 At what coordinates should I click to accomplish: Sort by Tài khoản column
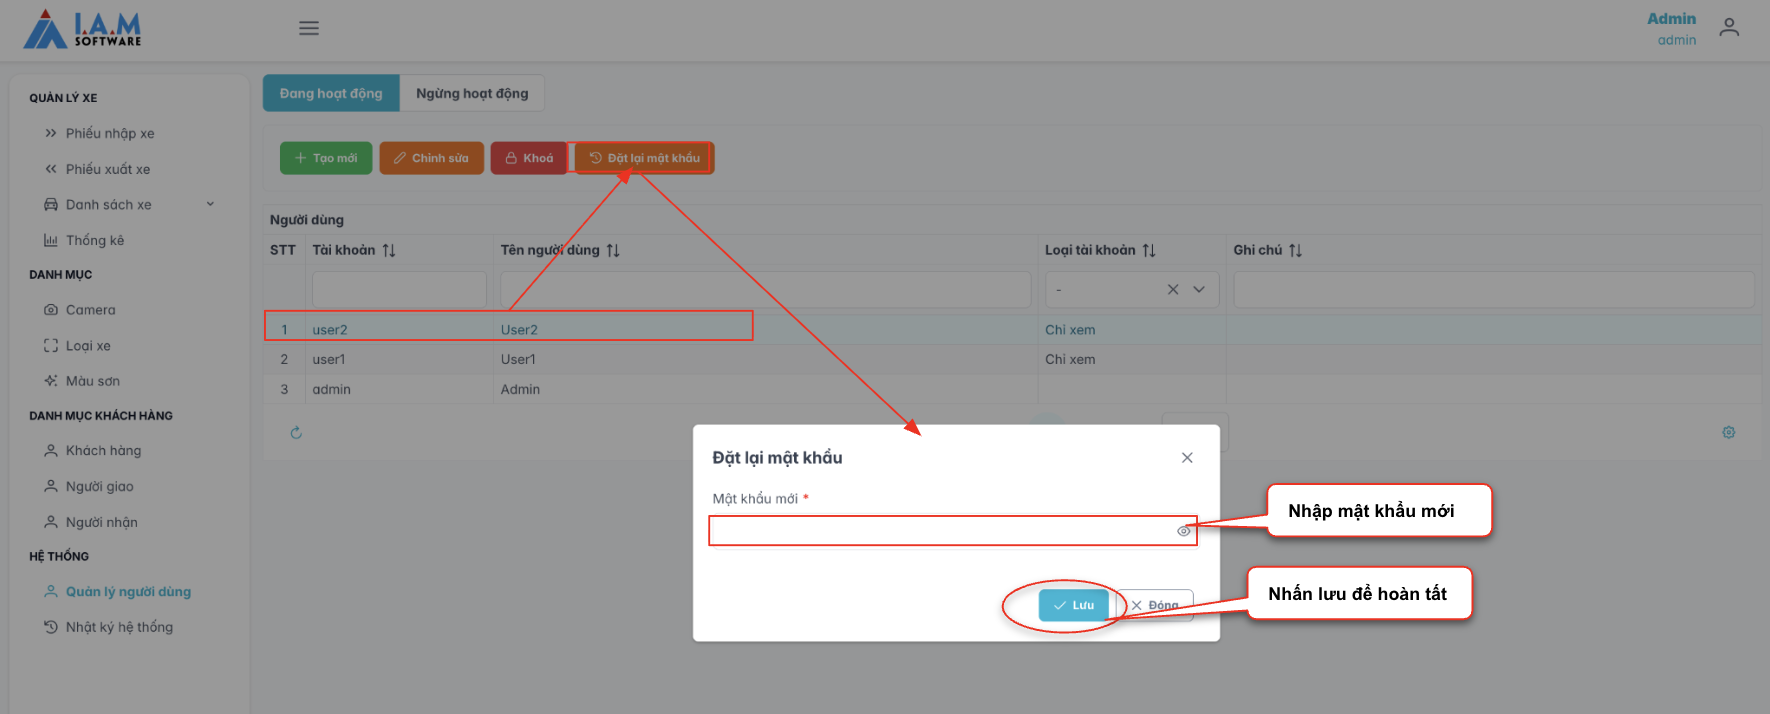[x=389, y=251]
